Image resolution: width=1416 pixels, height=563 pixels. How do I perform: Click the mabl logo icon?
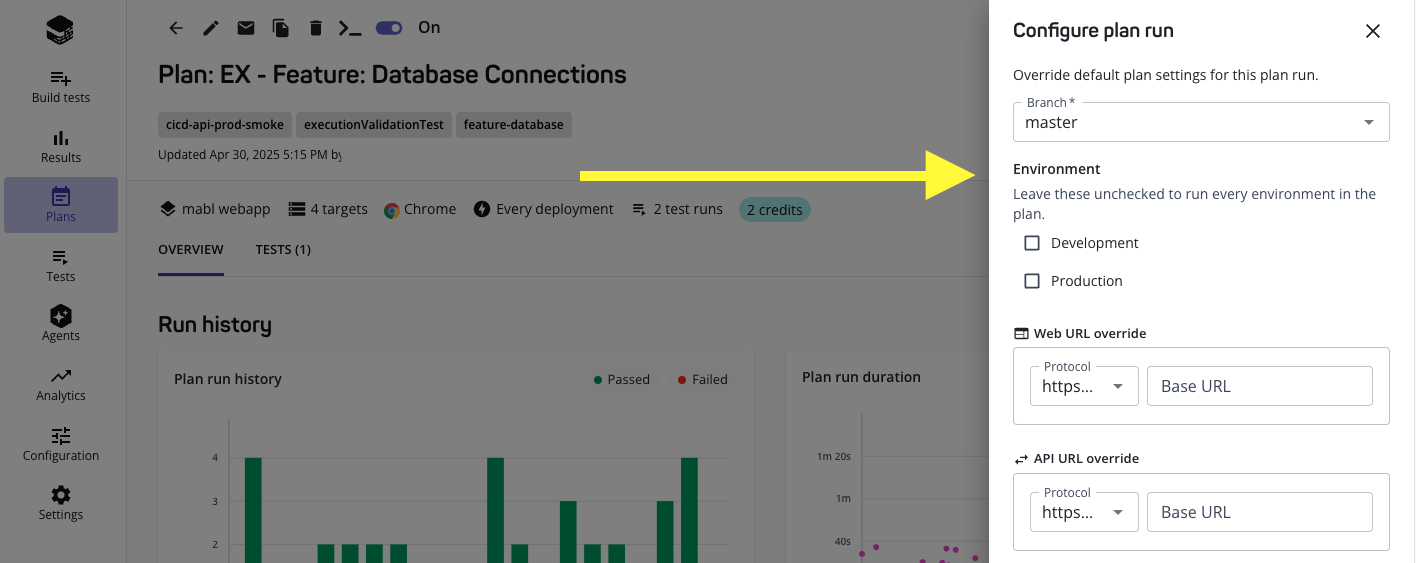[x=60, y=30]
